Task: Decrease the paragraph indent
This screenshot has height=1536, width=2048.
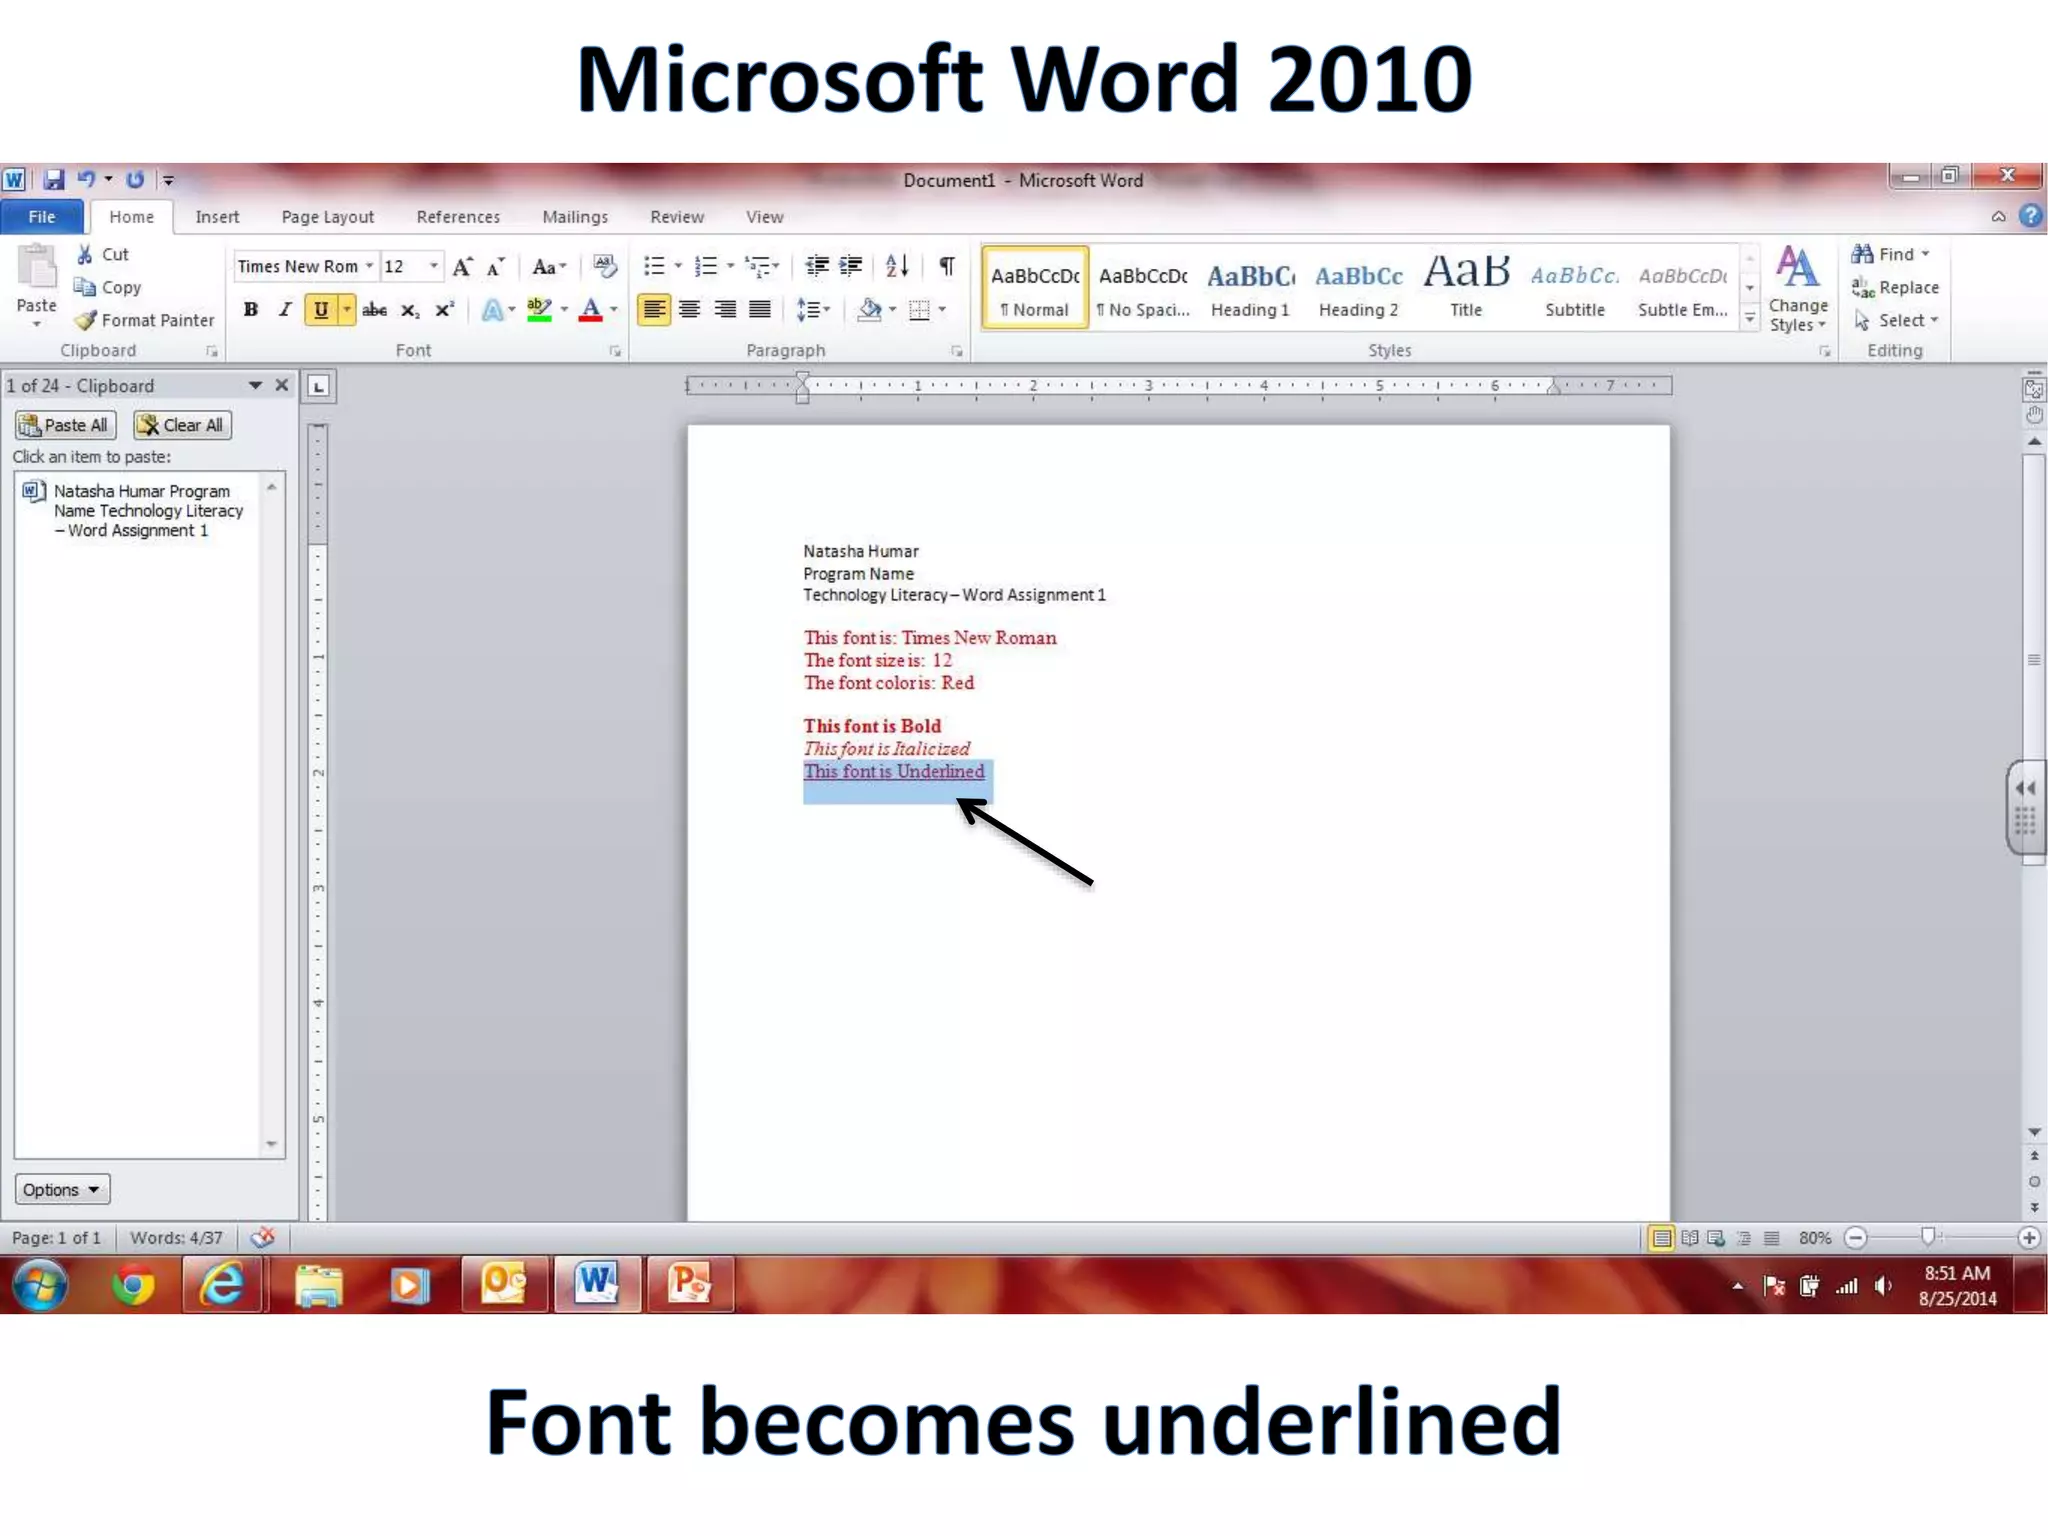Action: coord(817,266)
